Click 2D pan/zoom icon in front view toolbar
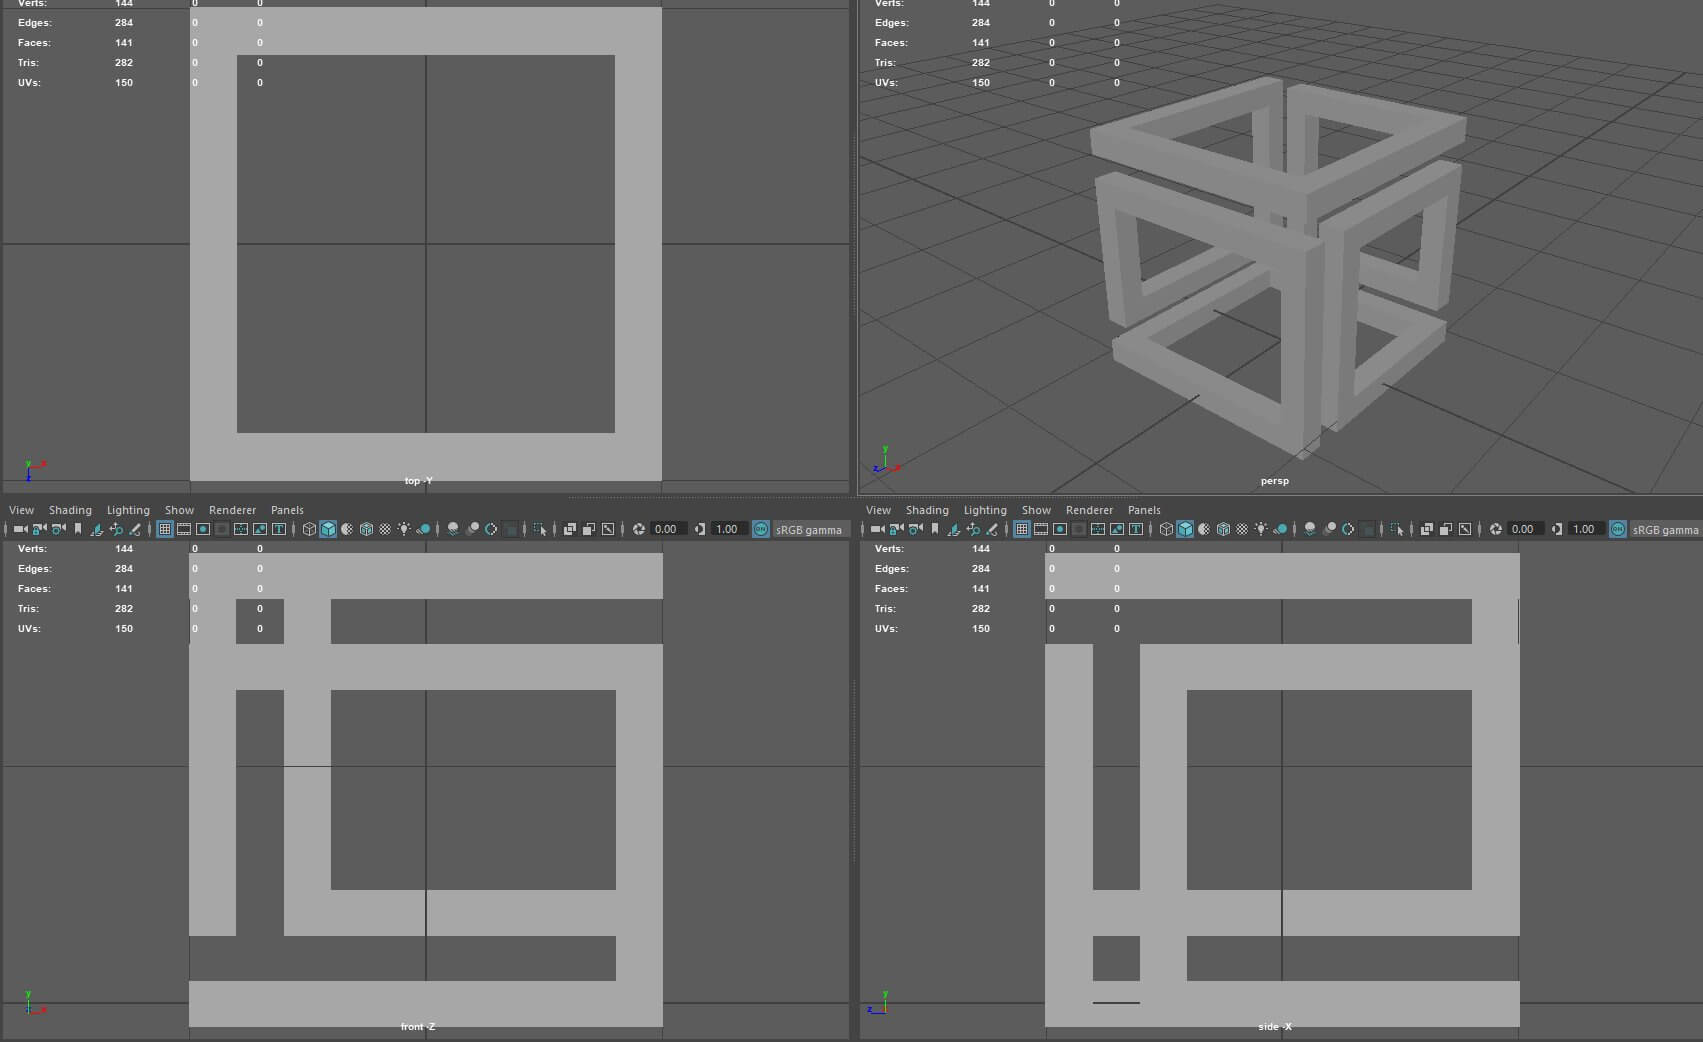 116,529
